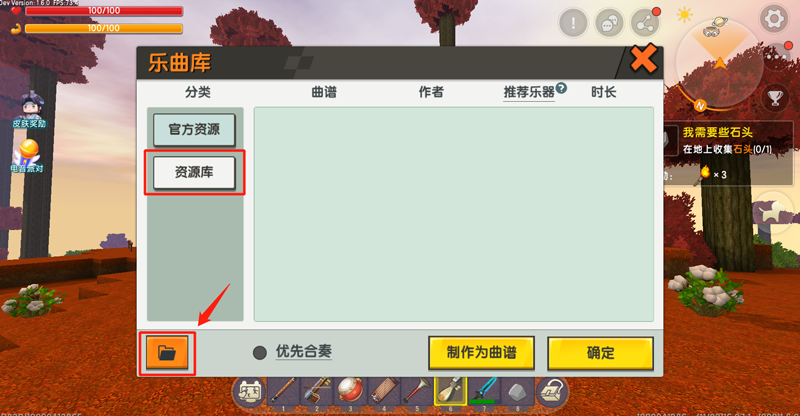The height and width of the screenshot is (416, 800).
Task: Open the folder icon button
Action: (167, 352)
